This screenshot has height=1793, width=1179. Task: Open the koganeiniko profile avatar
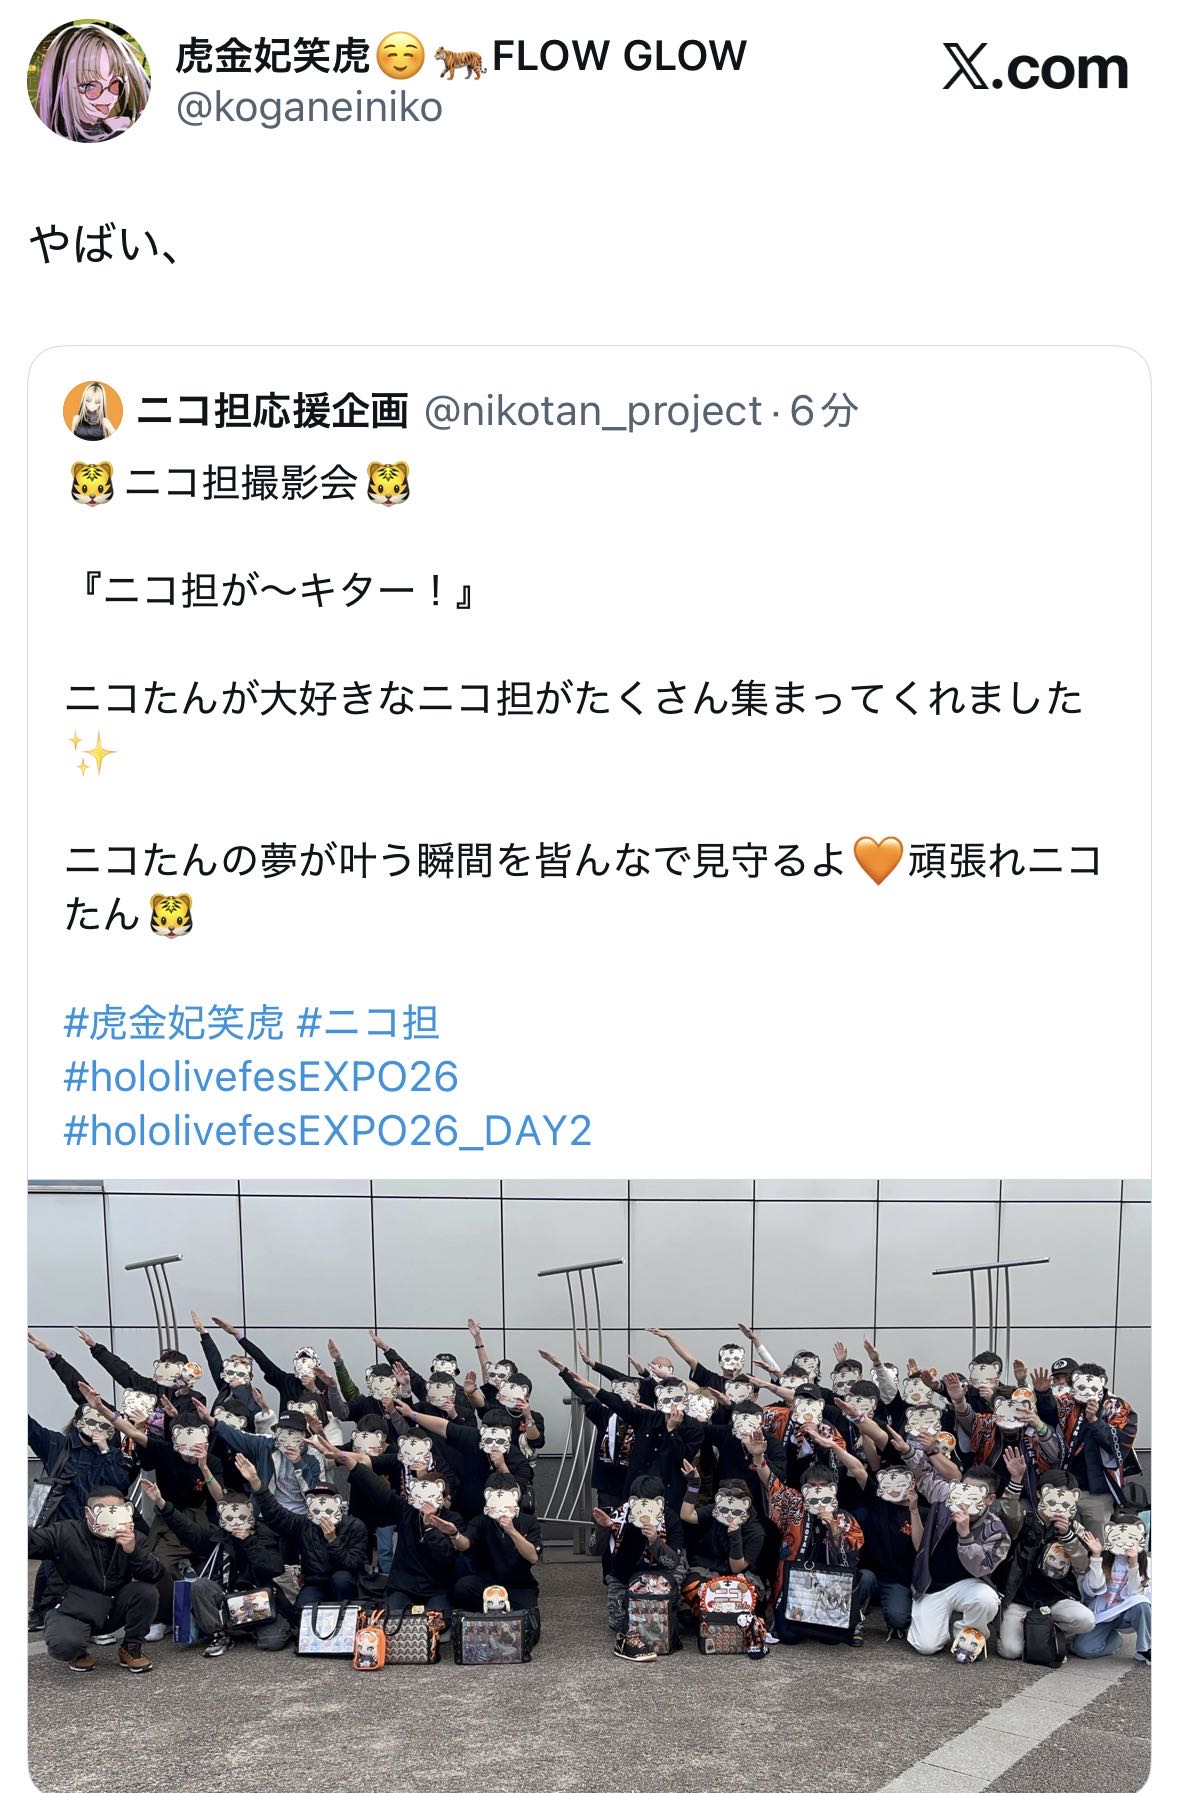click(x=90, y=80)
